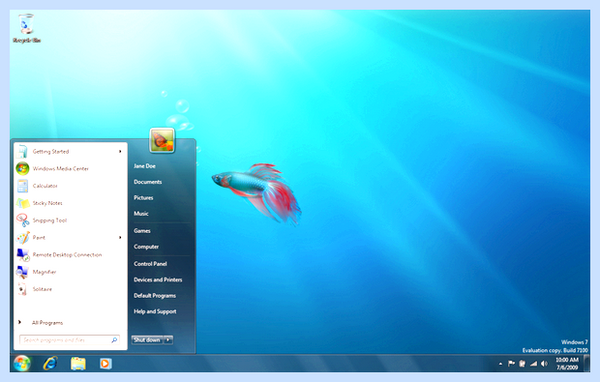Image resolution: width=600 pixels, height=382 pixels.
Task: Launch Windows Media Center icon
Action: click(22, 168)
